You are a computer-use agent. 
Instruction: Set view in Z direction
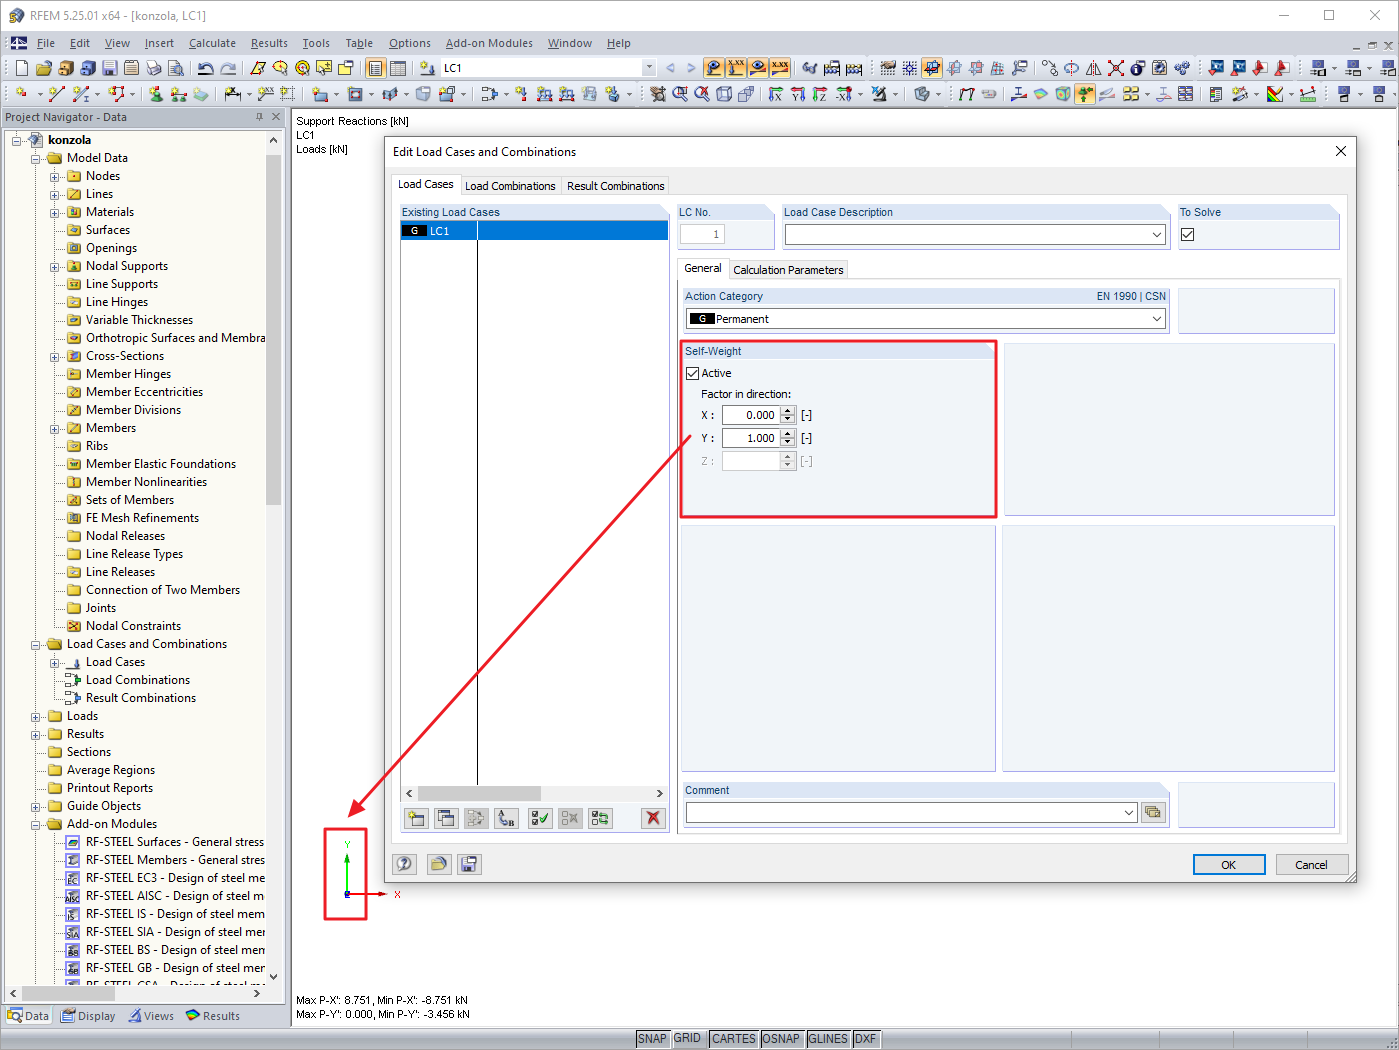click(x=820, y=94)
